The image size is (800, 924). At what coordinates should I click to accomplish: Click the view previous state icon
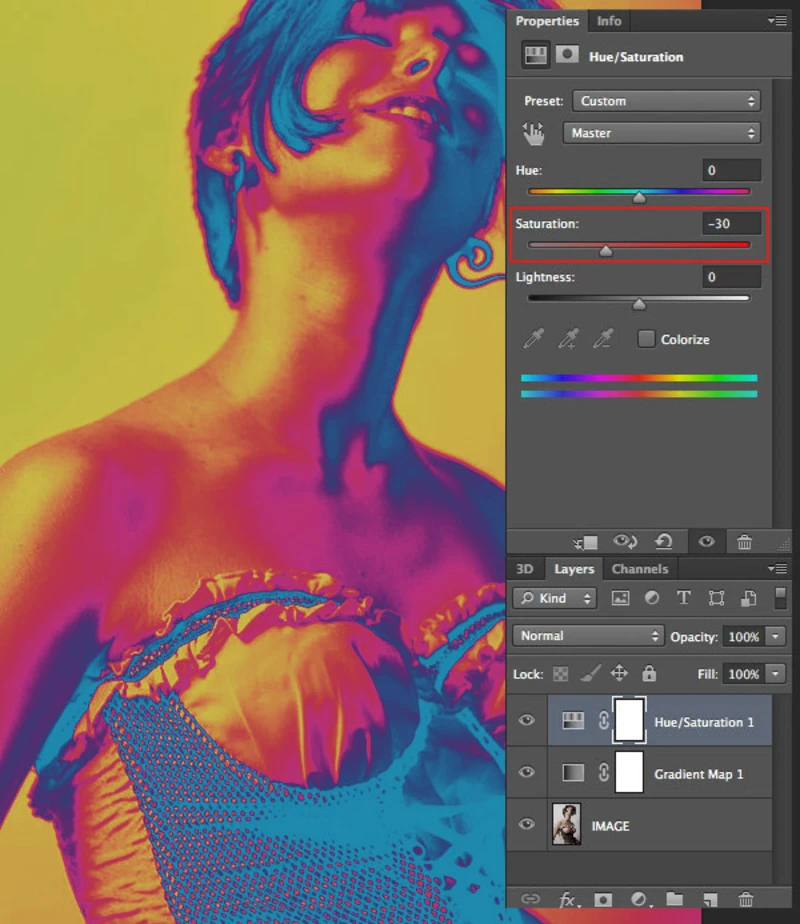[625, 541]
